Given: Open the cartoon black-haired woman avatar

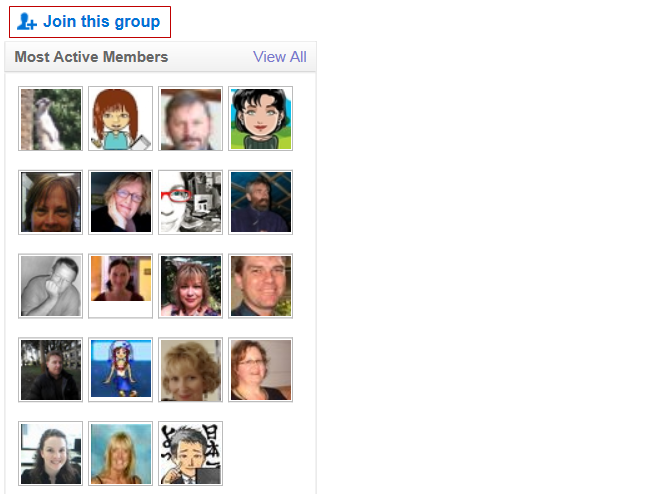Looking at the screenshot, I should (x=261, y=119).
